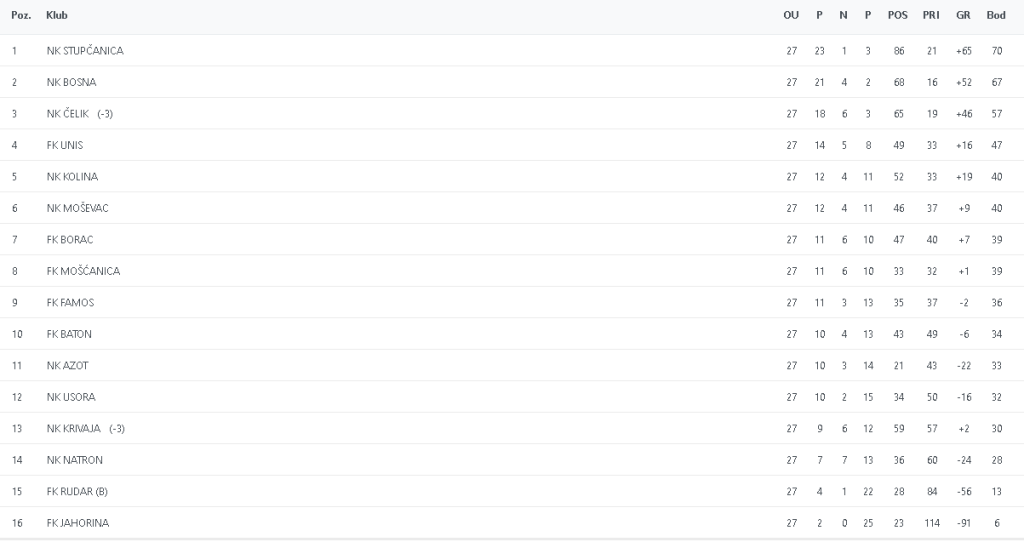
Task: Open NK MOŠEVAC team entry
Action: click(x=76, y=208)
